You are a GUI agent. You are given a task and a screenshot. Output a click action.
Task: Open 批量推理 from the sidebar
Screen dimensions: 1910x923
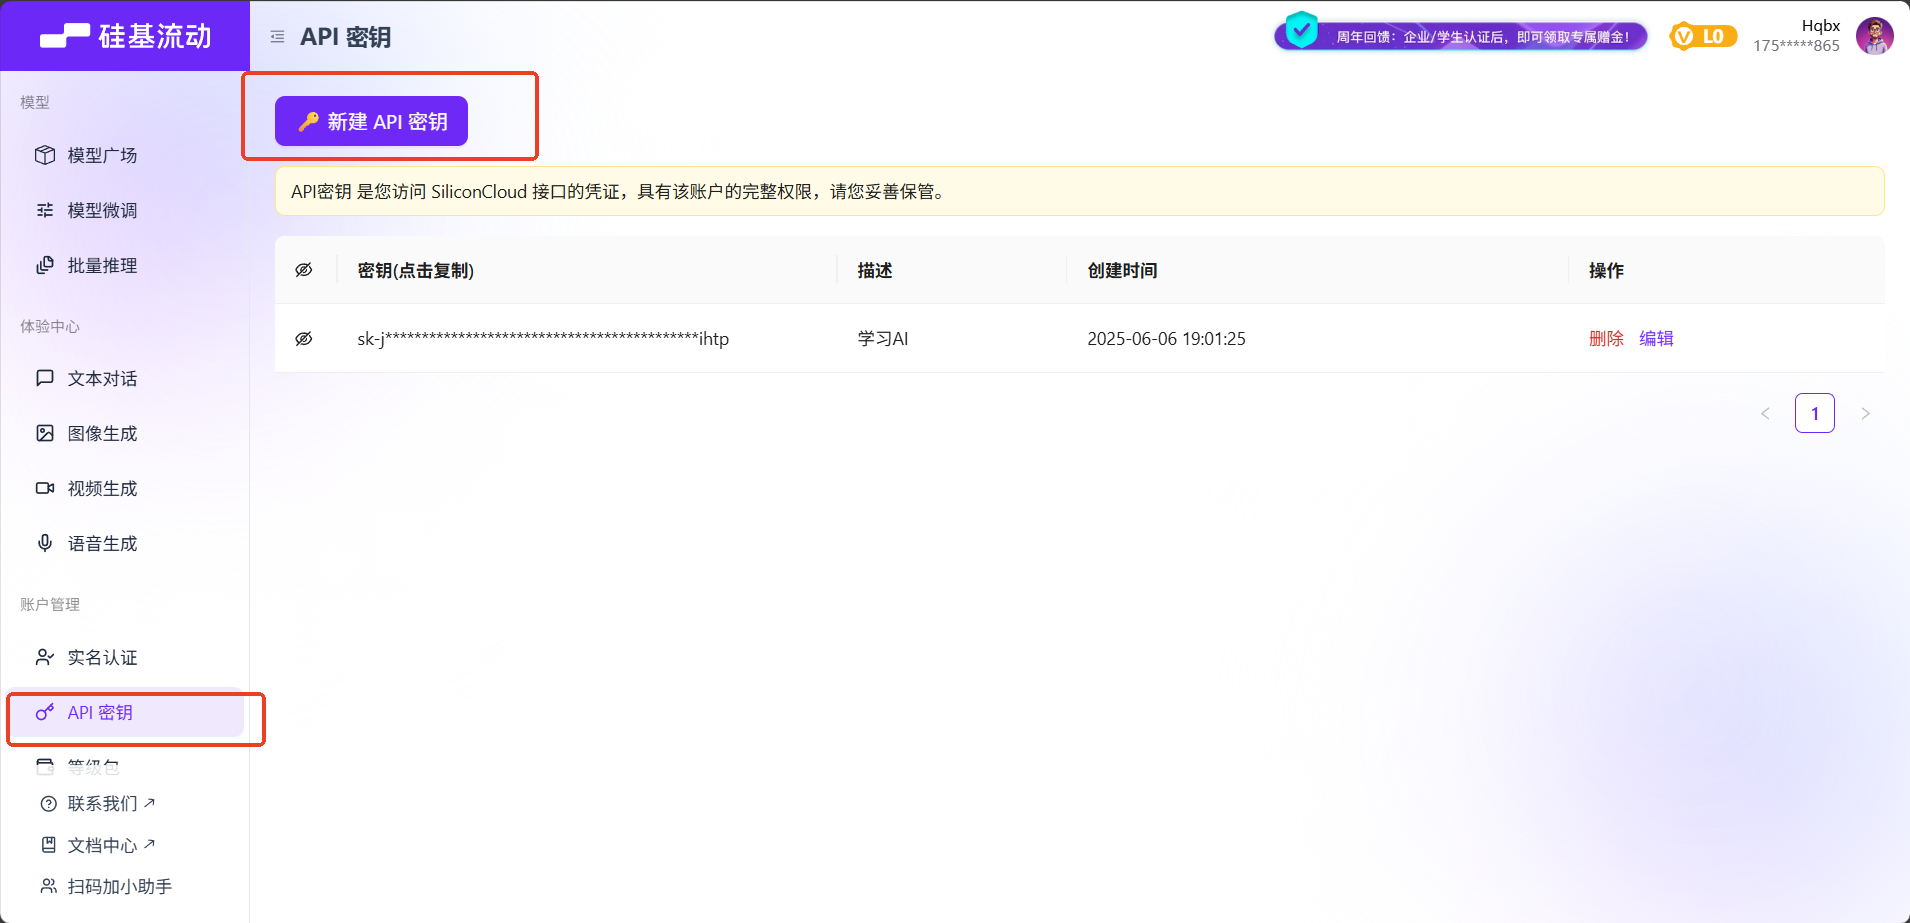click(103, 265)
